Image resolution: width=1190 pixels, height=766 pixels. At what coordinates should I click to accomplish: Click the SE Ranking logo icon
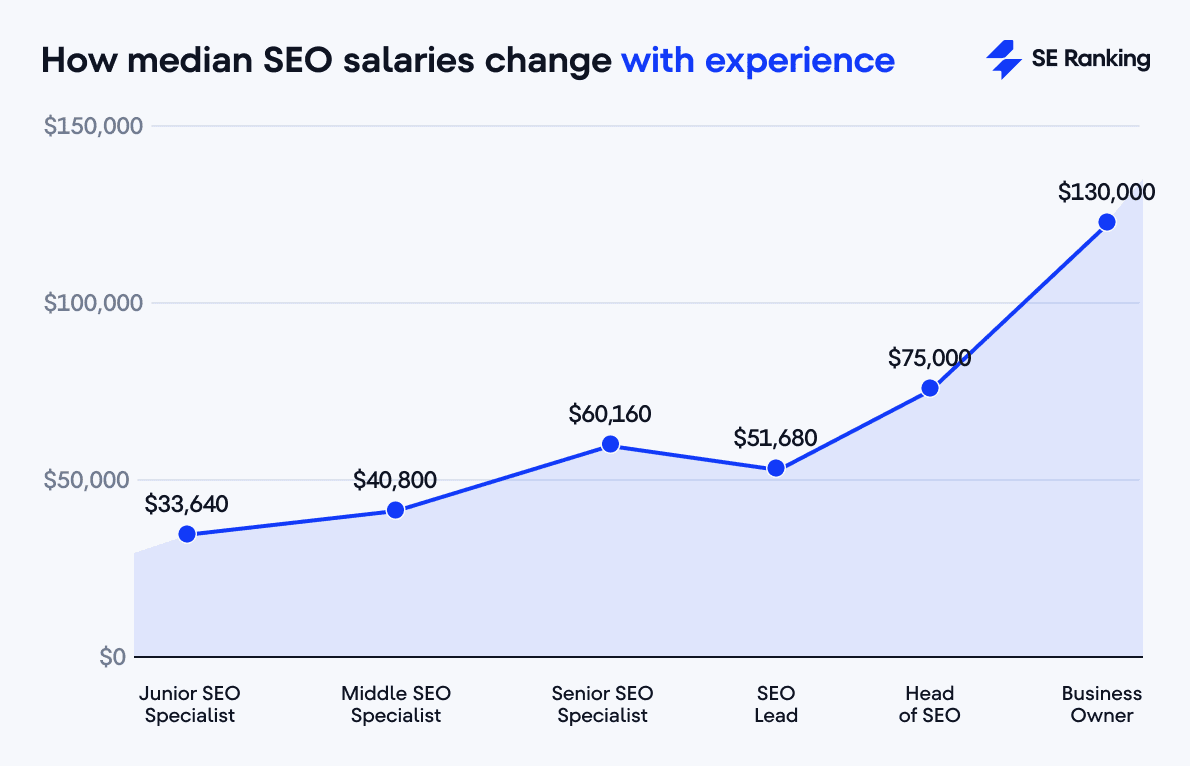click(1003, 60)
